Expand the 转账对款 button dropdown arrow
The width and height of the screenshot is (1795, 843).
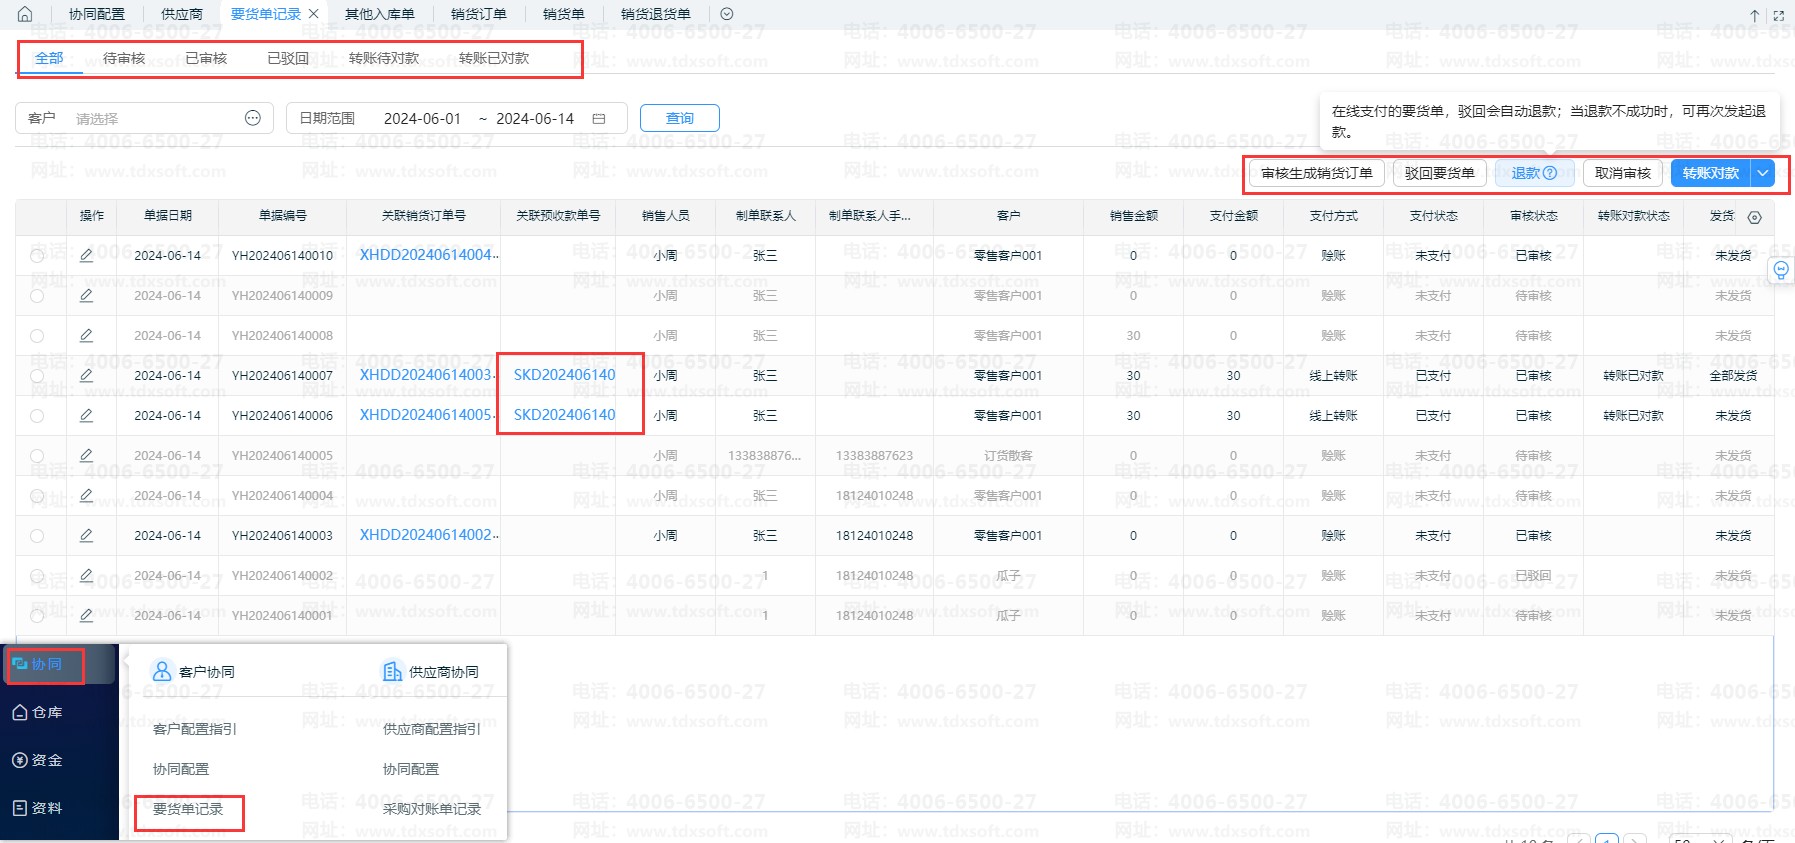1763,173
